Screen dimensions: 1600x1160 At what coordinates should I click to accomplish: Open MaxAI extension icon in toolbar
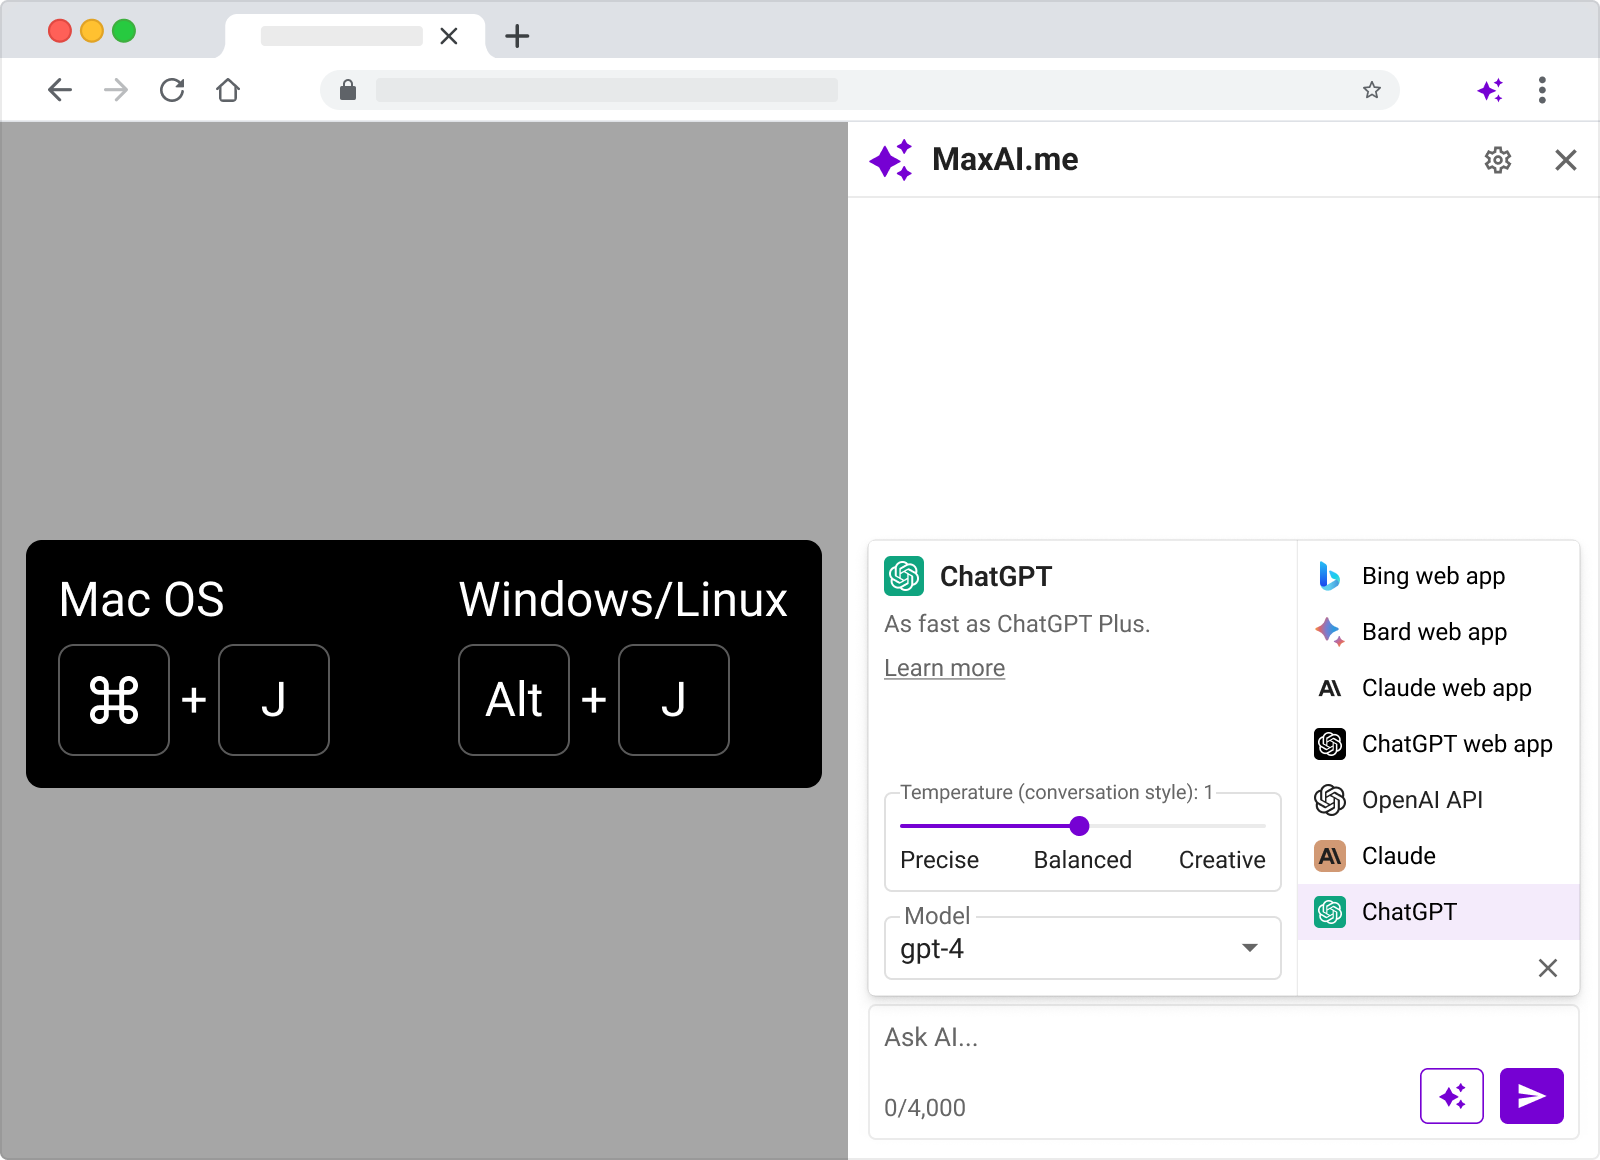(x=1490, y=90)
